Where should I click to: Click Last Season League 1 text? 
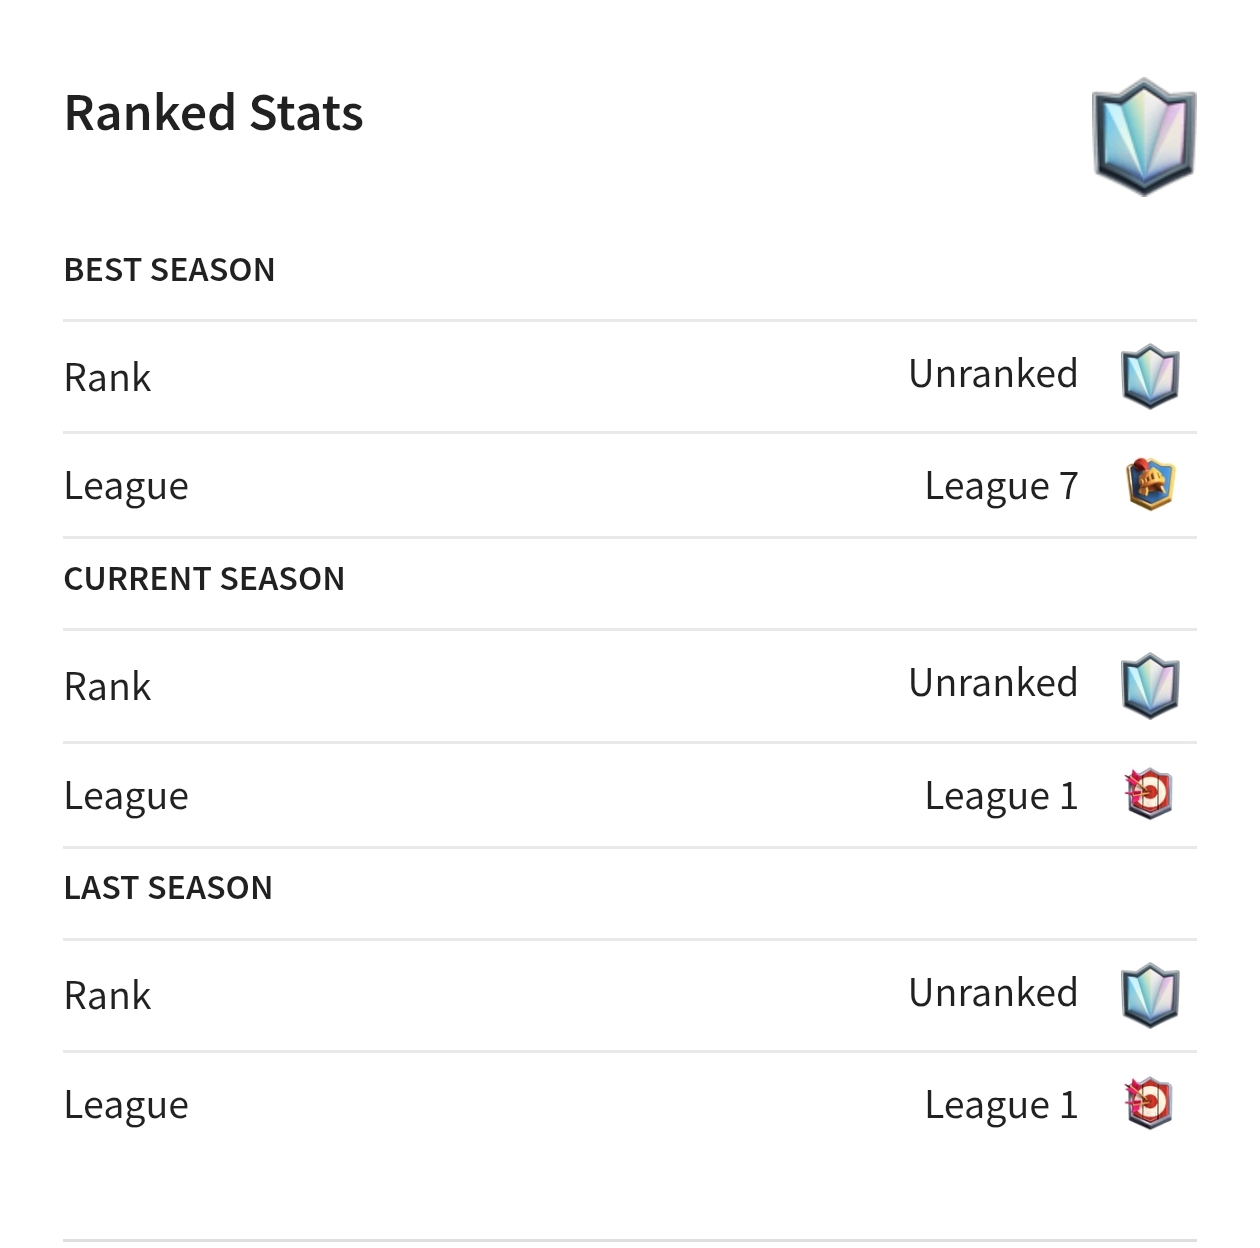(x=1002, y=1106)
